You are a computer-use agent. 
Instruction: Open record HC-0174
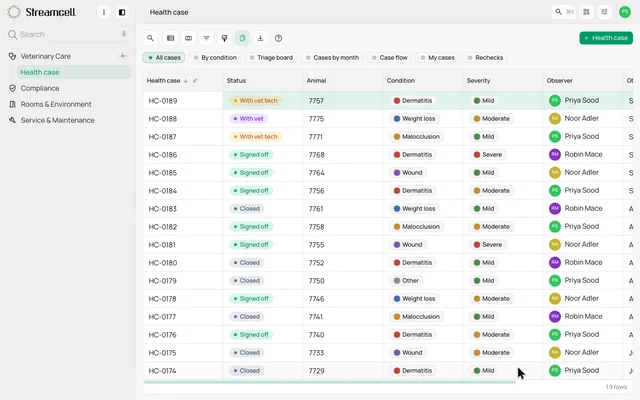click(x=162, y=371)
